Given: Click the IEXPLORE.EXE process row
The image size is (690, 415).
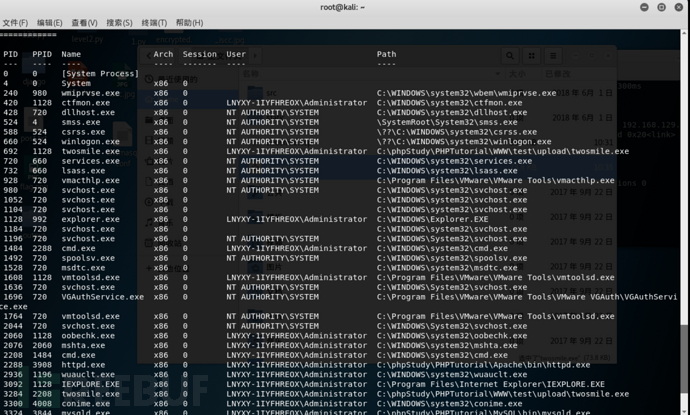Looking at the screenshot, I should [304, 384].
